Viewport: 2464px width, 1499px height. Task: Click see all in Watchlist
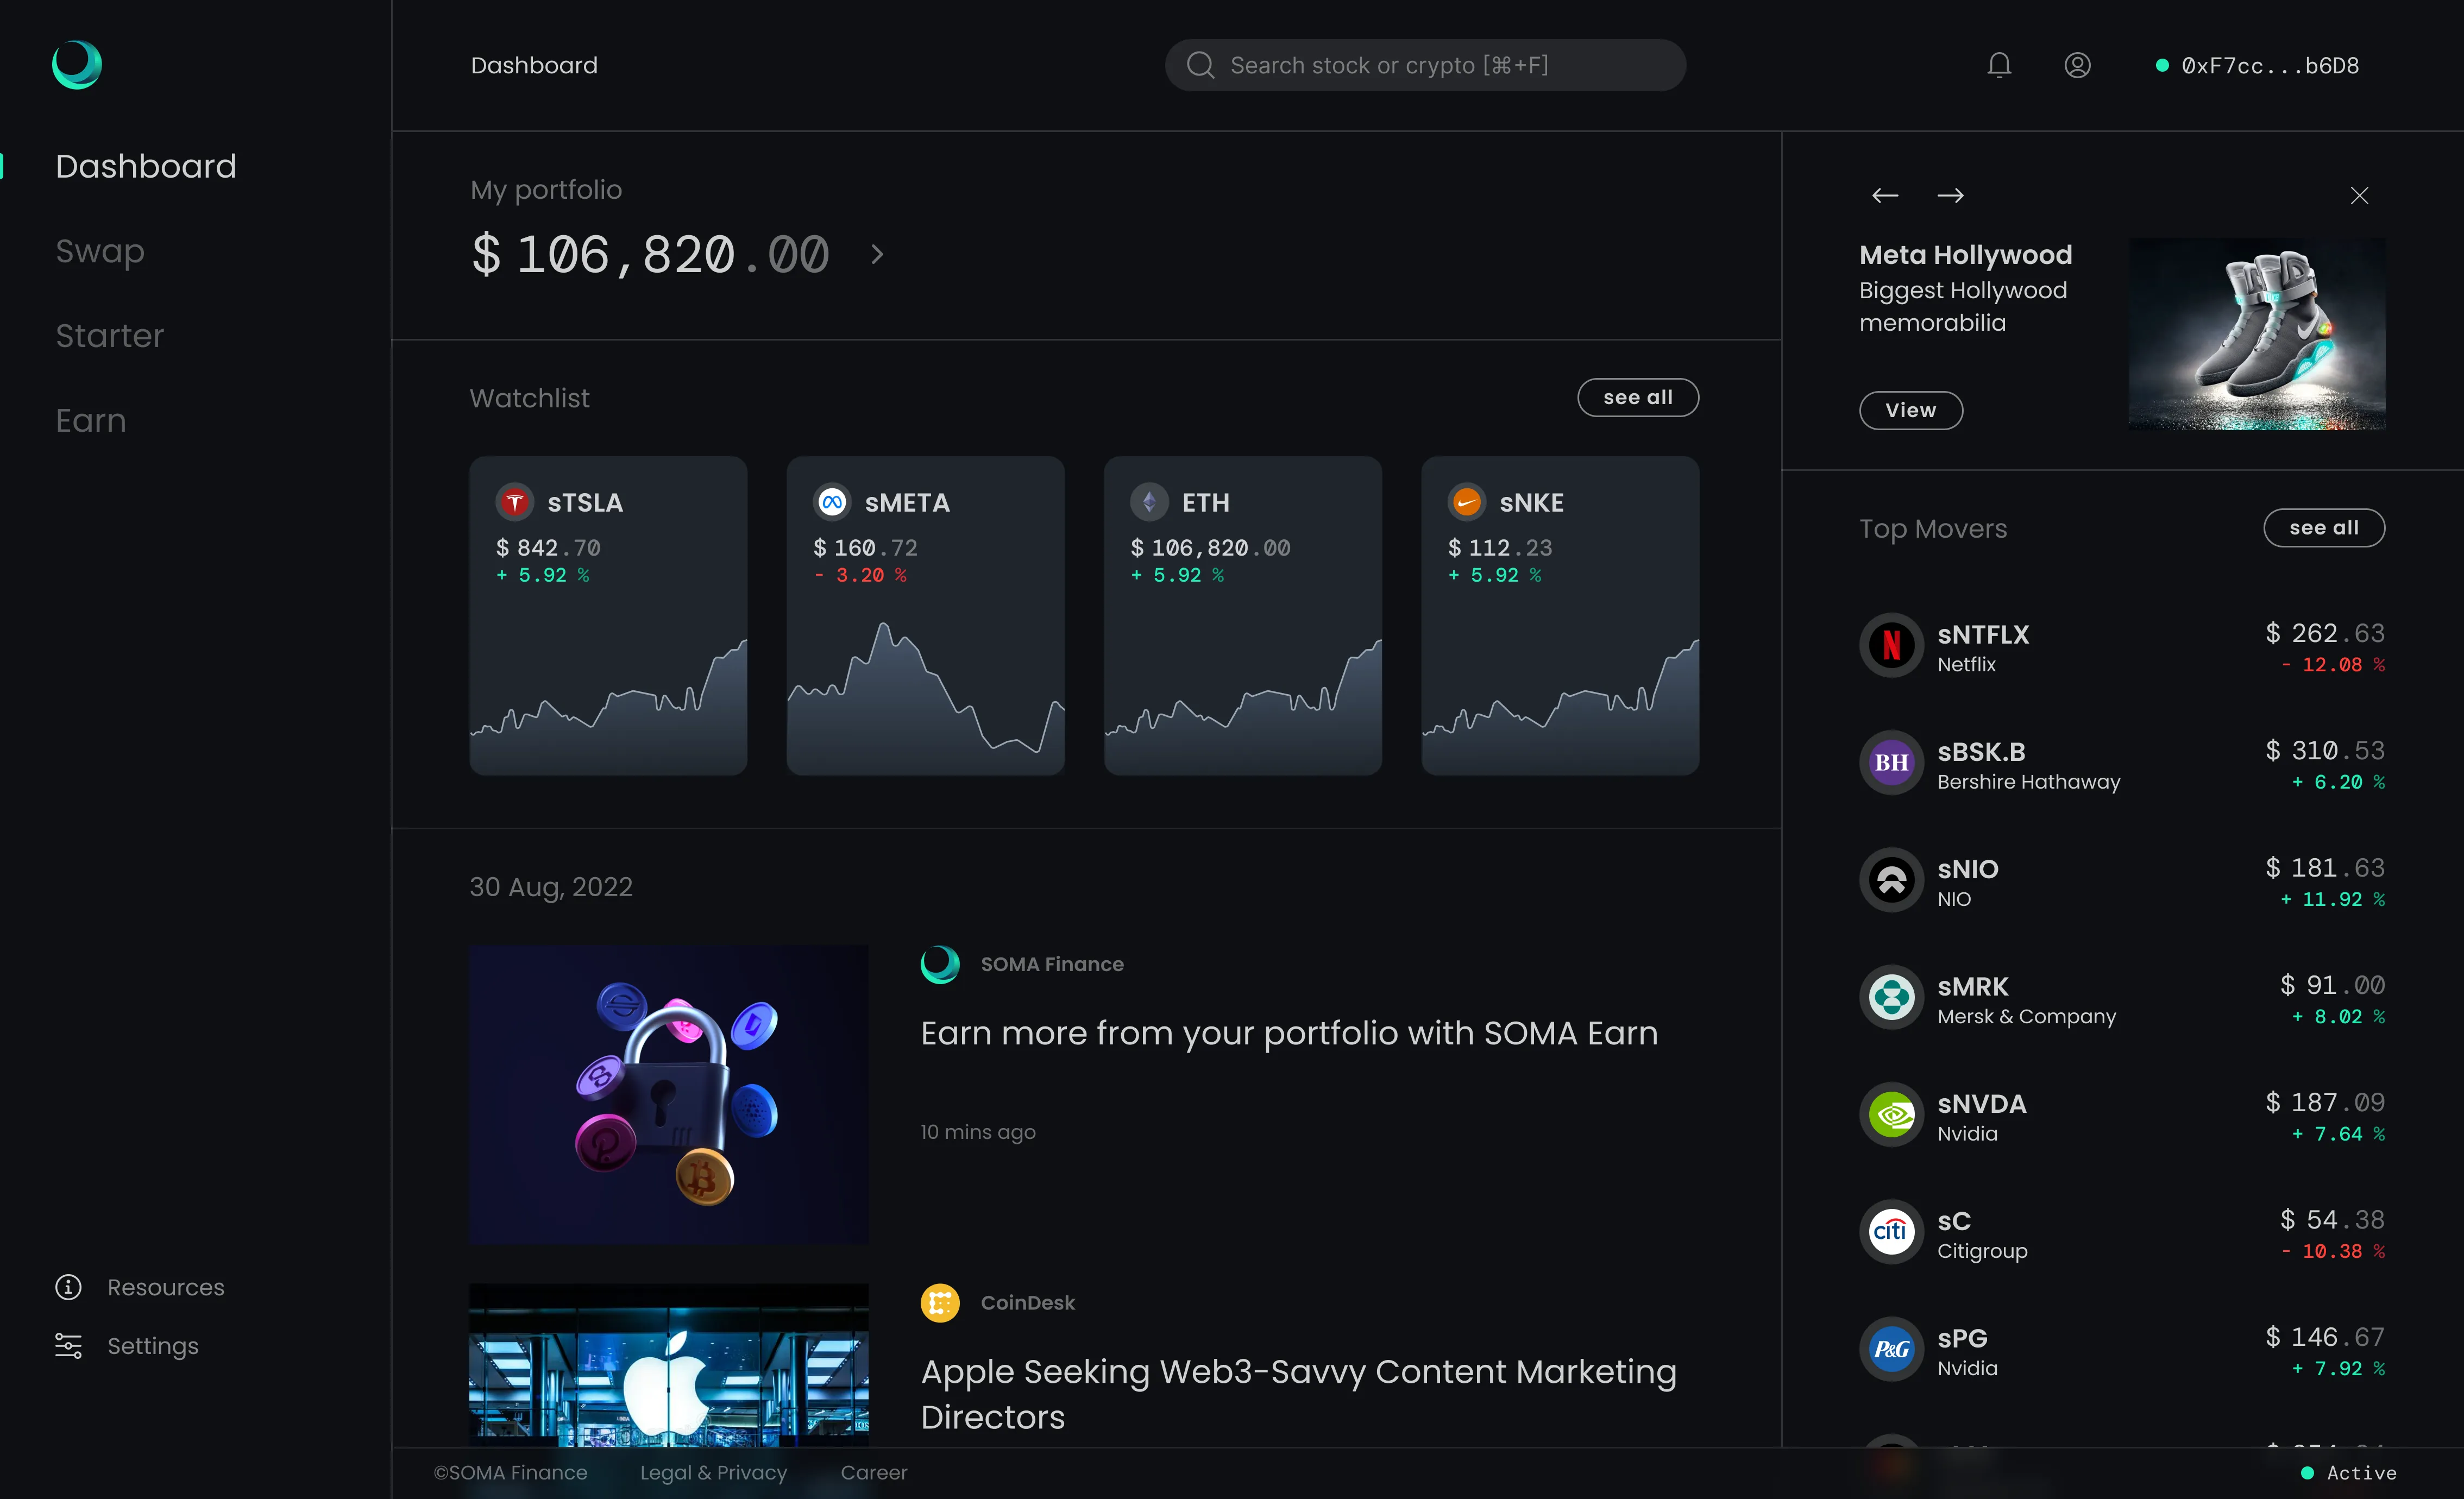coord(1638,397)
